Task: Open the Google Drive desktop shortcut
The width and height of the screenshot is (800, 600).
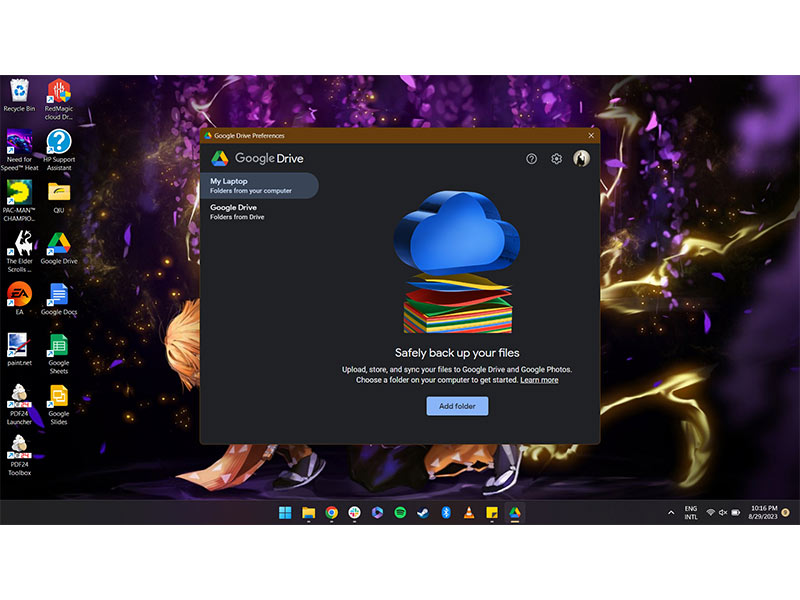Action: [x=59, y=248]
